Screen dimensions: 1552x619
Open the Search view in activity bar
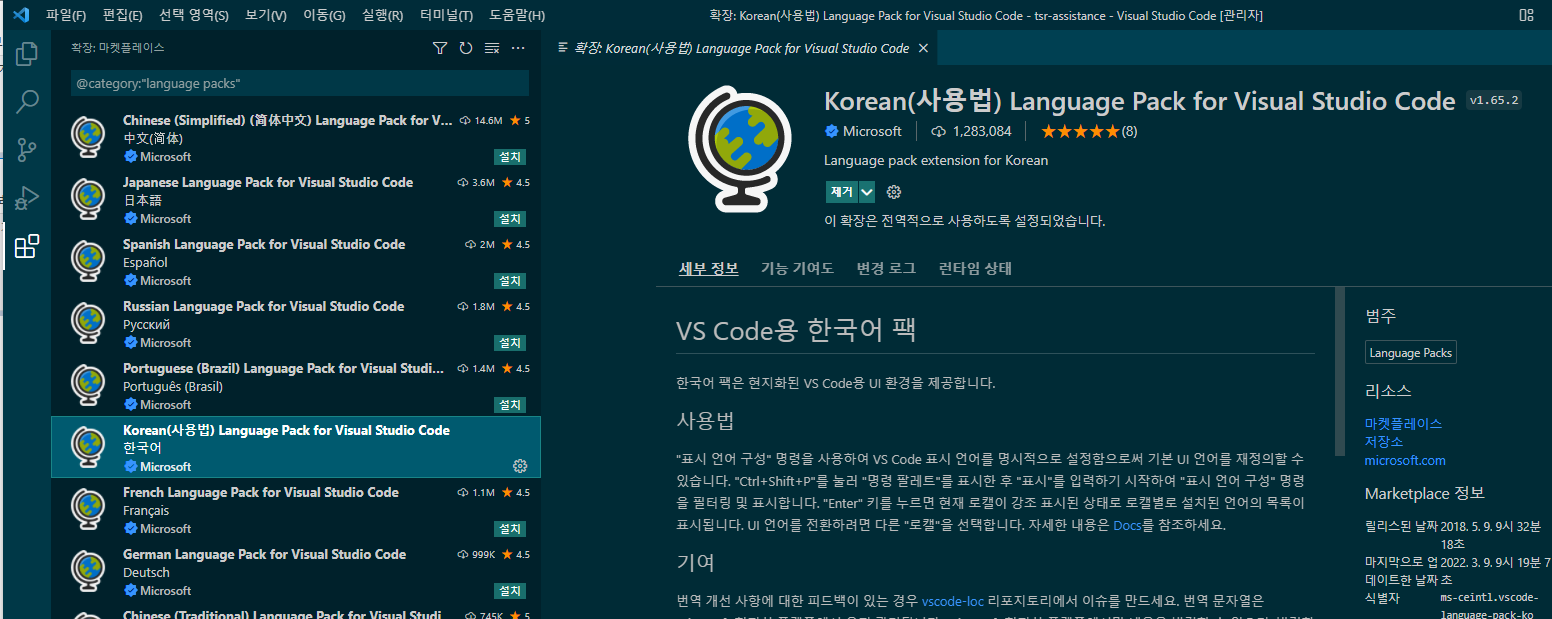click(x=27, y=101)
